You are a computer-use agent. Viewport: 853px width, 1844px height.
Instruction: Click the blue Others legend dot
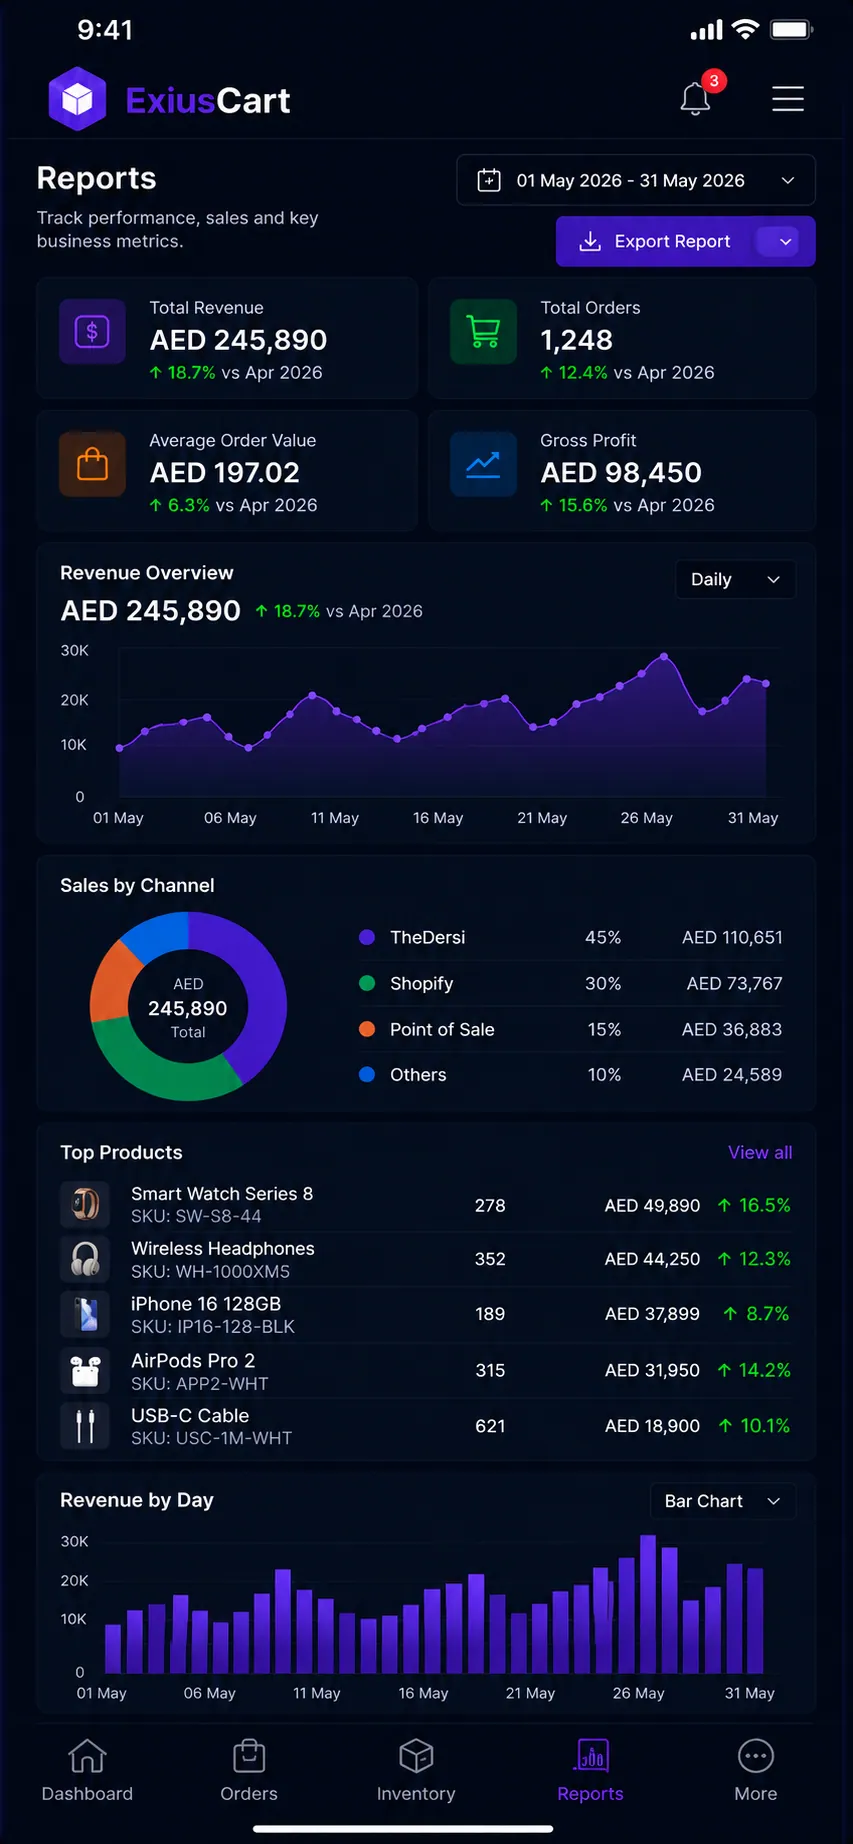pyautogui.click(x=367, y=1074)
